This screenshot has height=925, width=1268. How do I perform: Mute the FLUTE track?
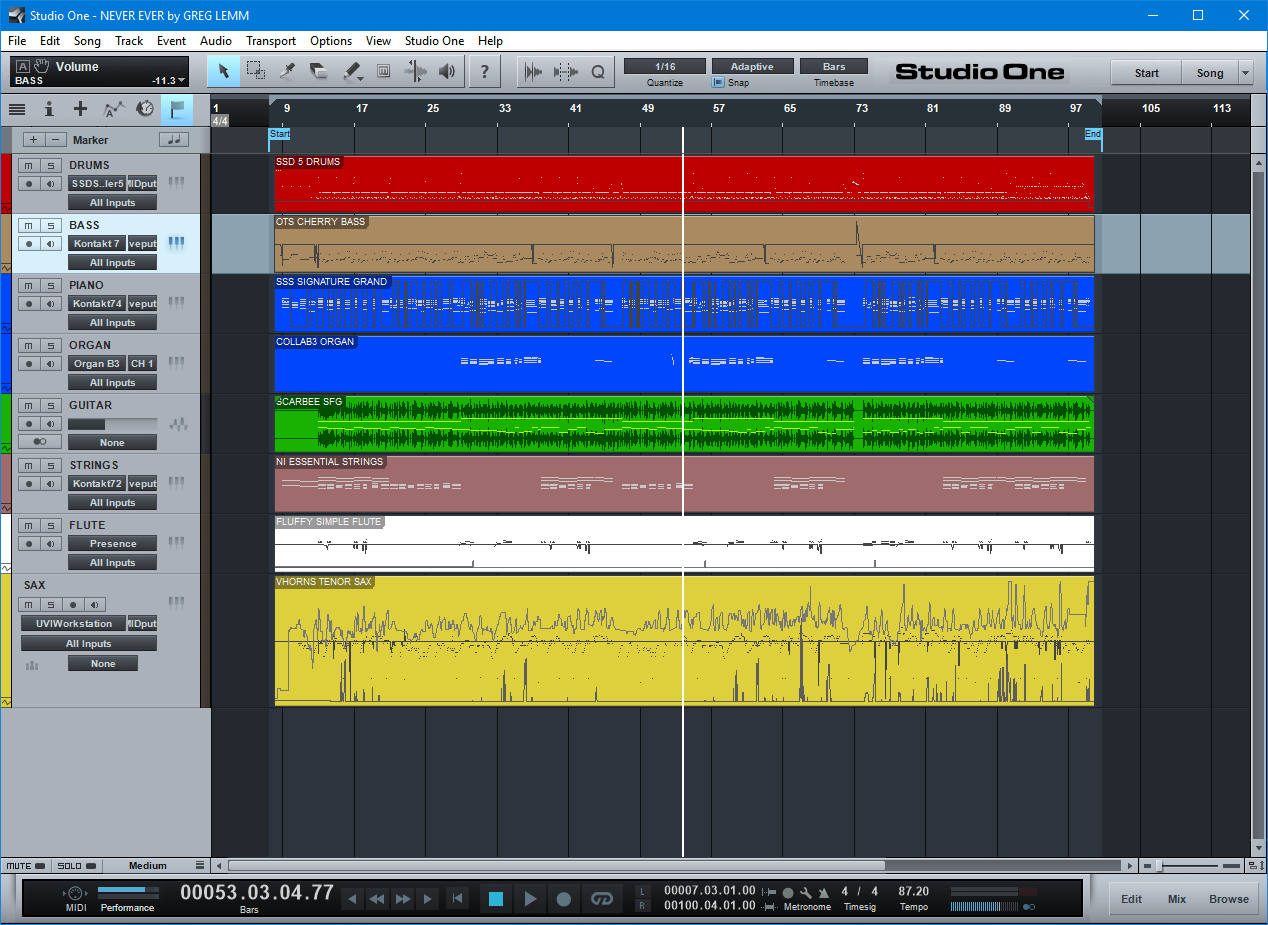pos(29,526)
